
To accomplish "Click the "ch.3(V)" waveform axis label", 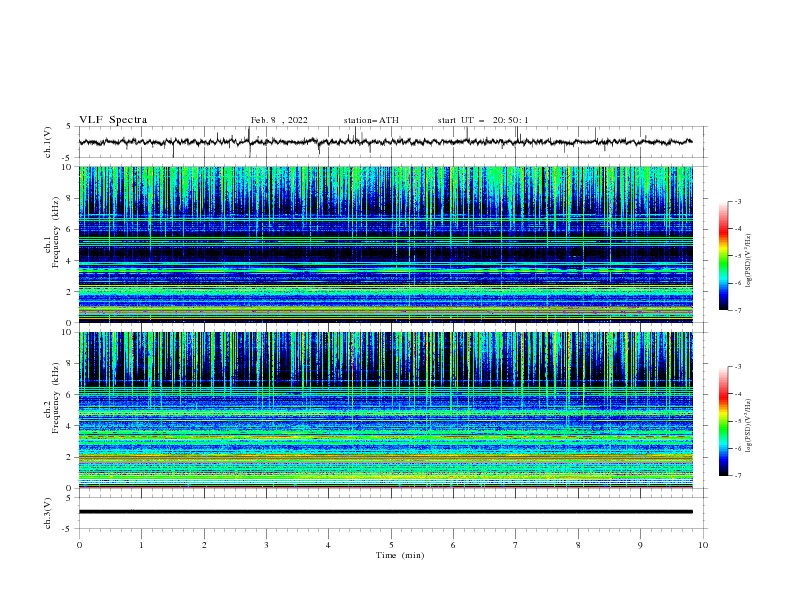I will (x=48, y=513).
